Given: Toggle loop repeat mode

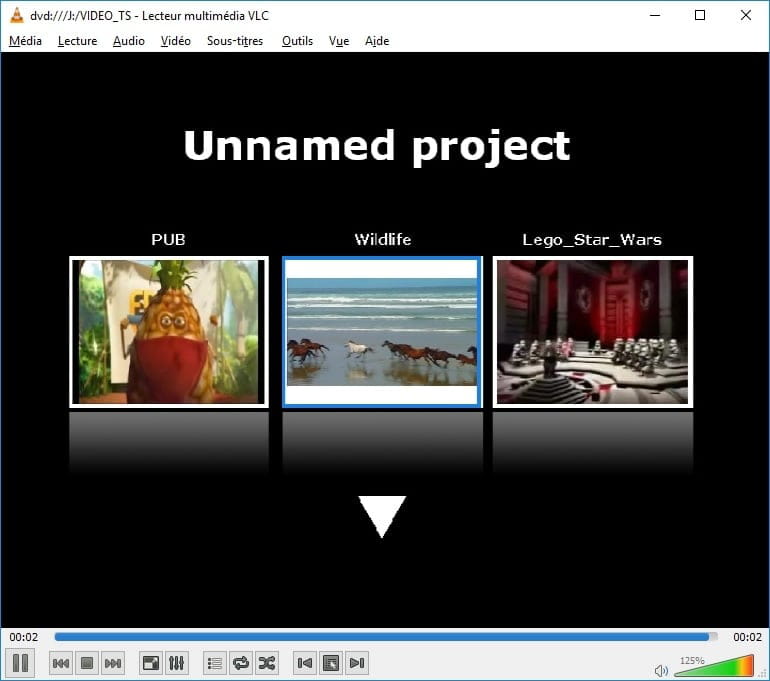Looking at the screenshot, I should (241, 663).
